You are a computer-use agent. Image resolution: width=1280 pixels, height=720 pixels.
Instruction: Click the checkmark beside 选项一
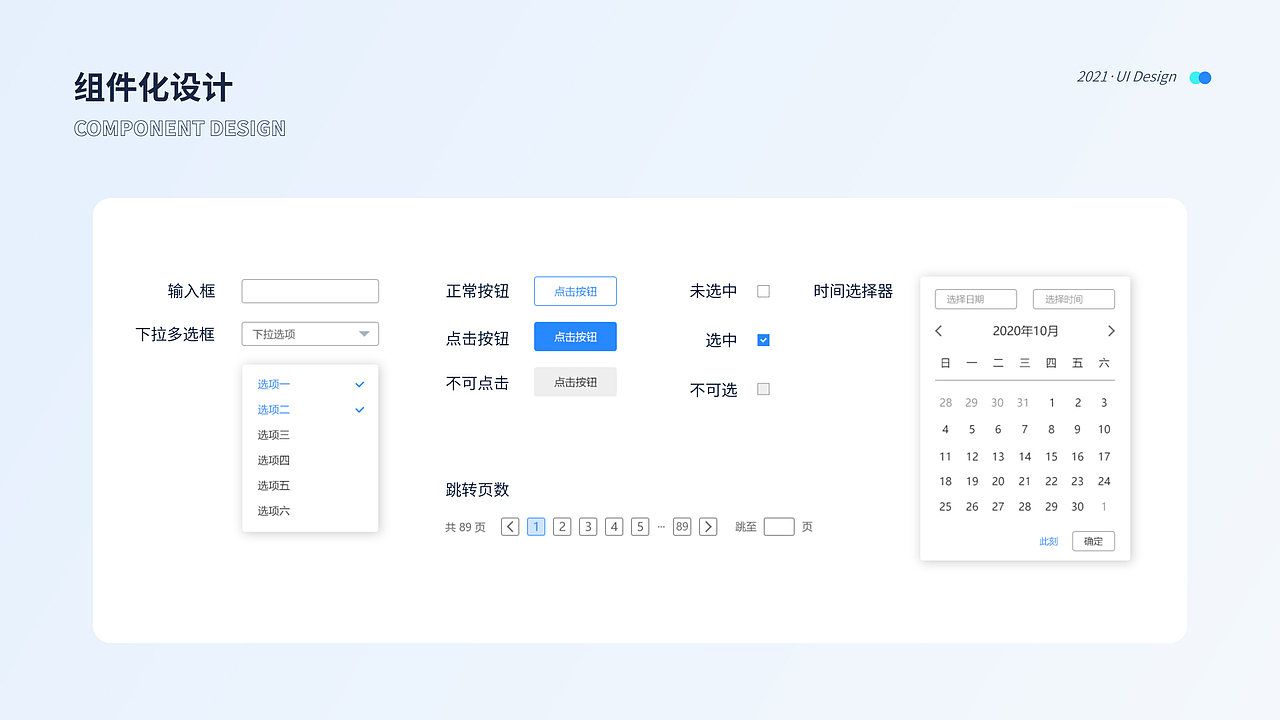360,384
